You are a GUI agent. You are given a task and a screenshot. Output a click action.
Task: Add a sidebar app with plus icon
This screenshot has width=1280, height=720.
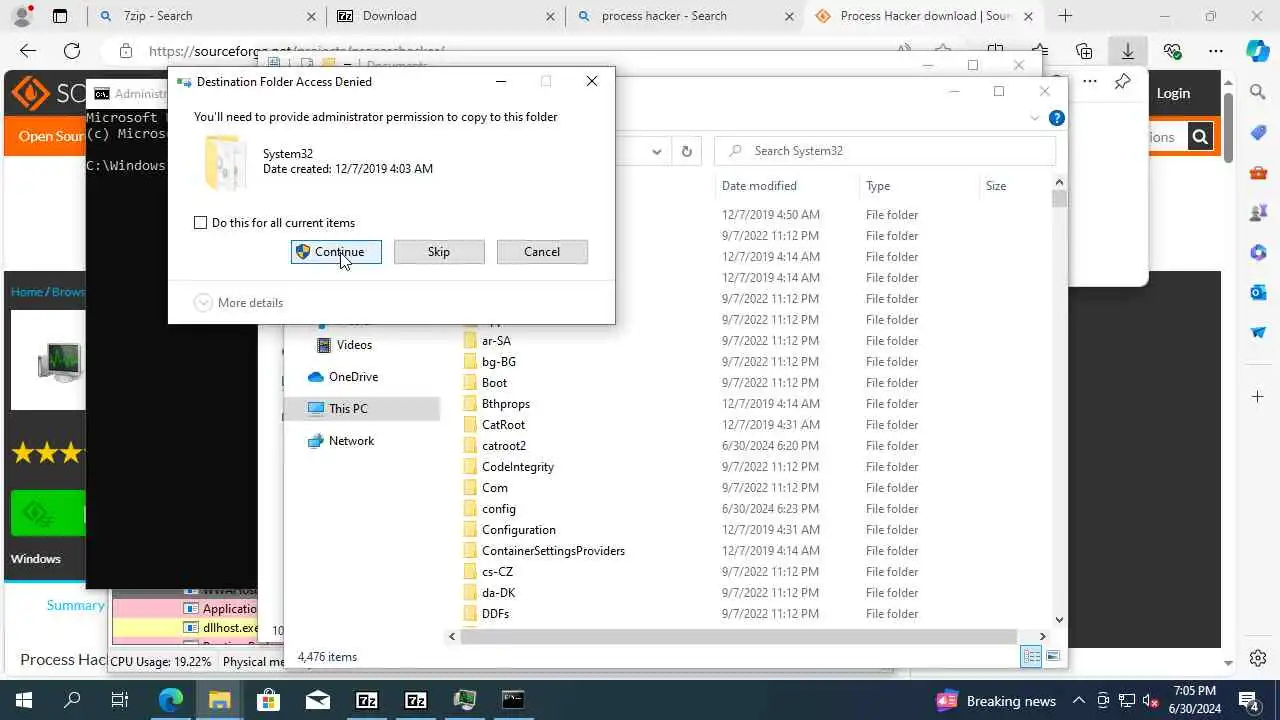(1258, 397)
